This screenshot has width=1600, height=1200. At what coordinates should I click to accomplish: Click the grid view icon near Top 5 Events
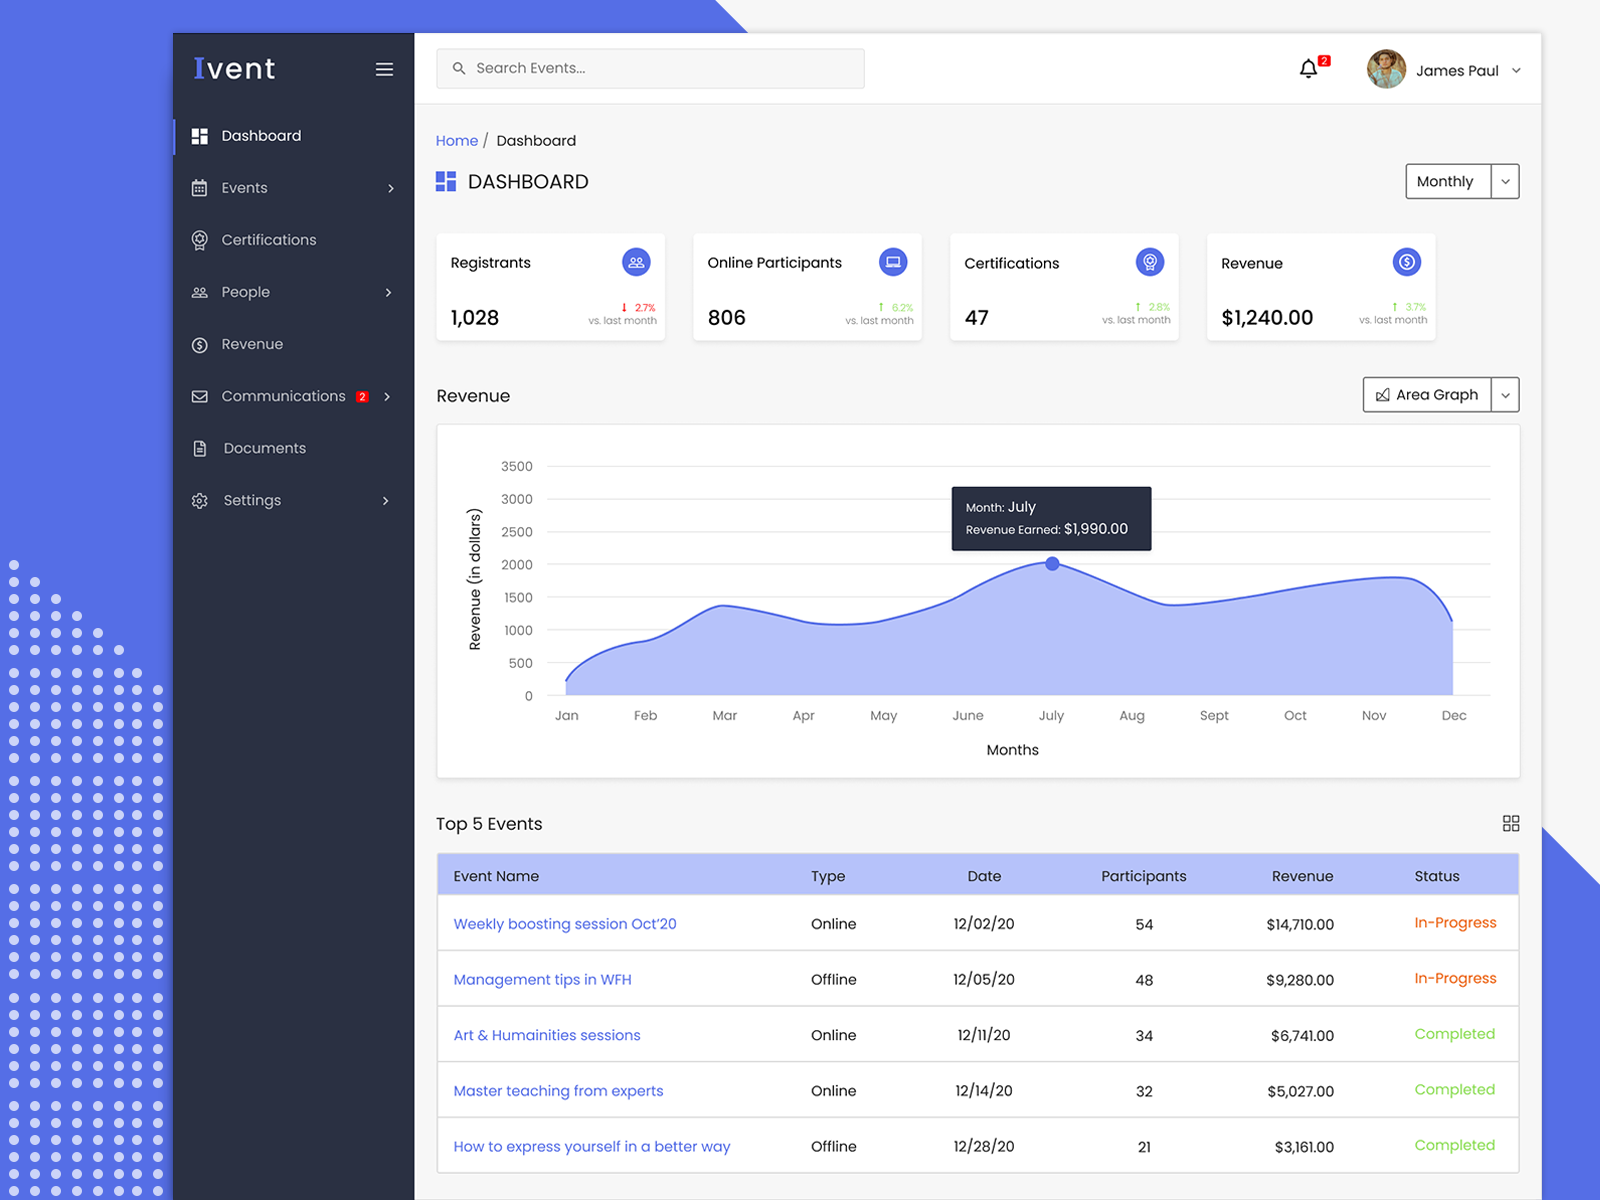tap(1511, 823)
